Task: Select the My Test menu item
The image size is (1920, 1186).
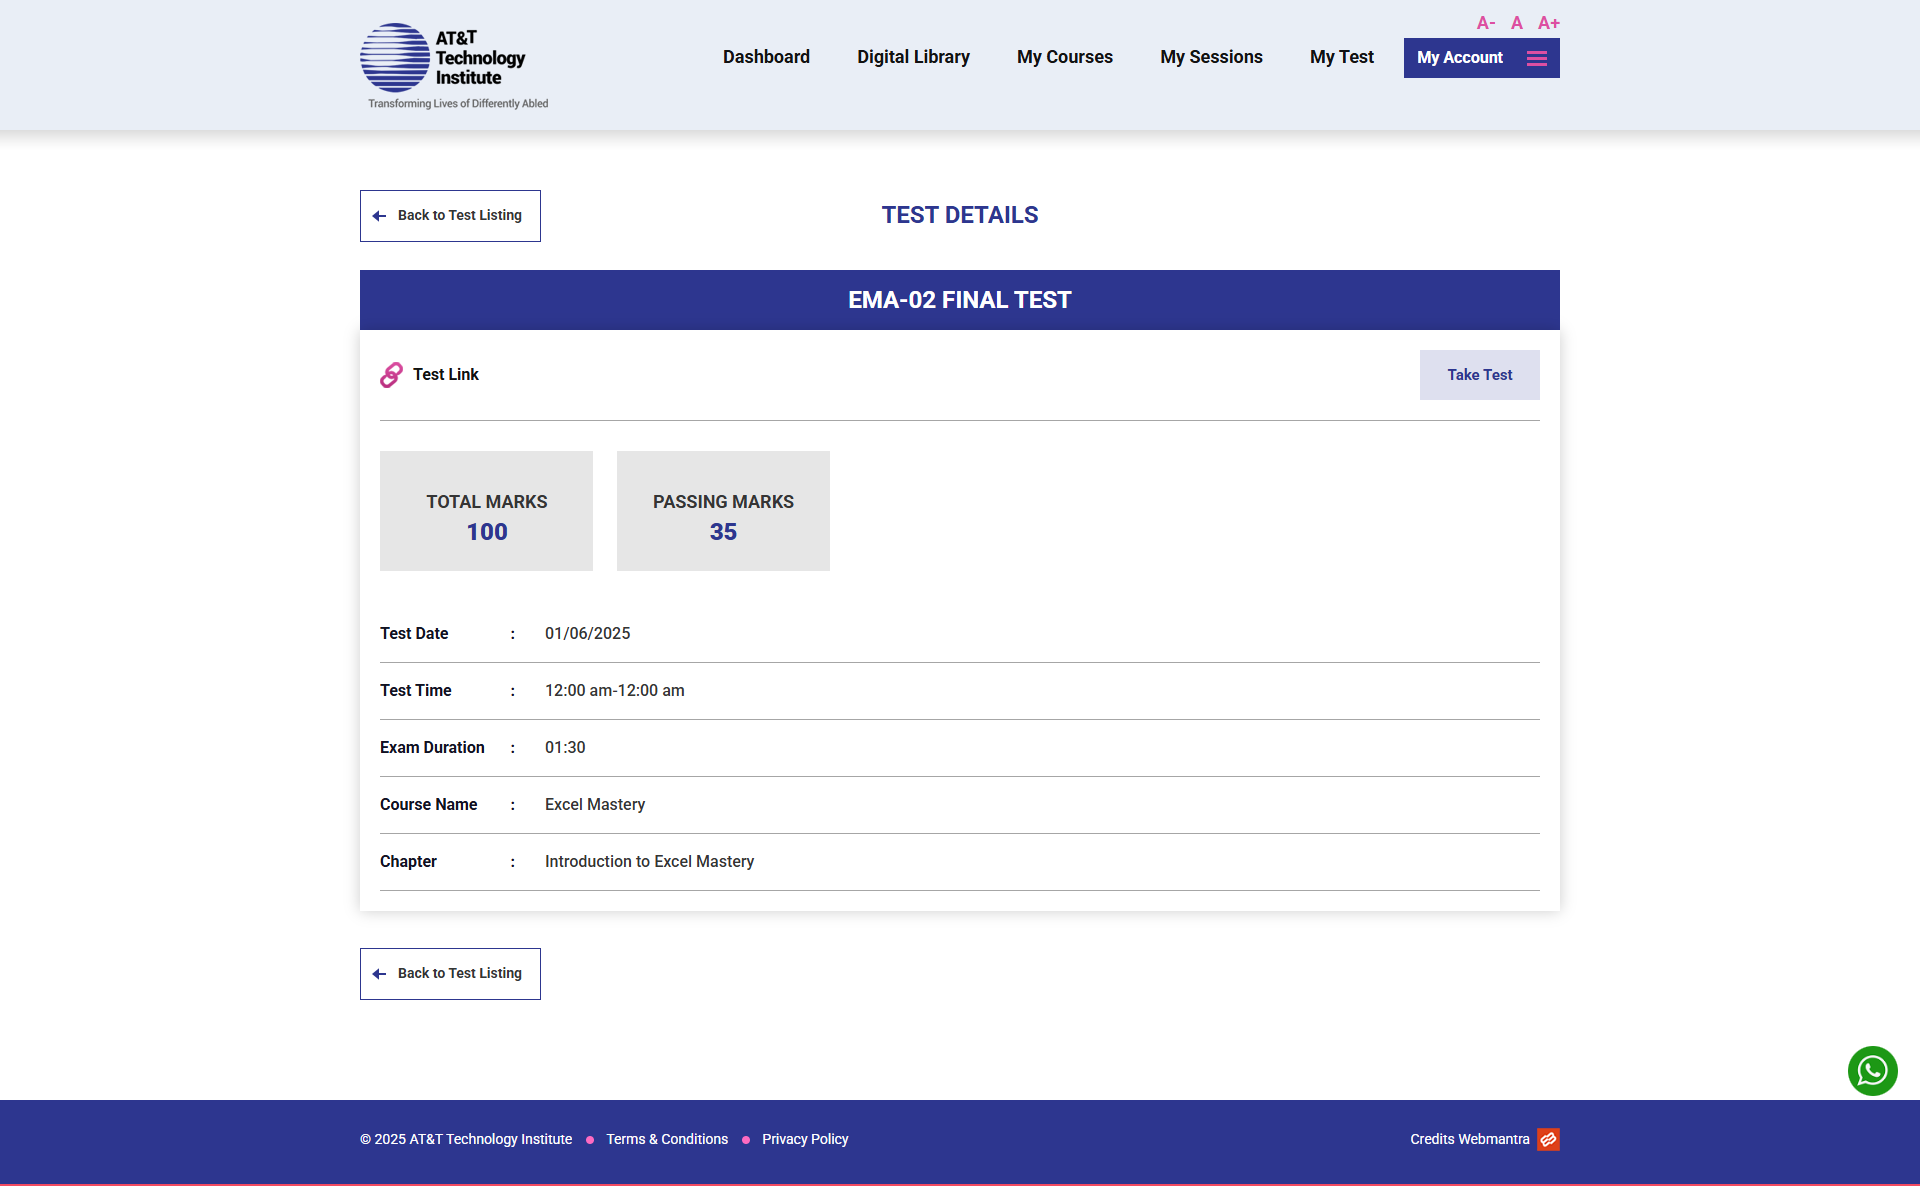Action: (1341, 57)
